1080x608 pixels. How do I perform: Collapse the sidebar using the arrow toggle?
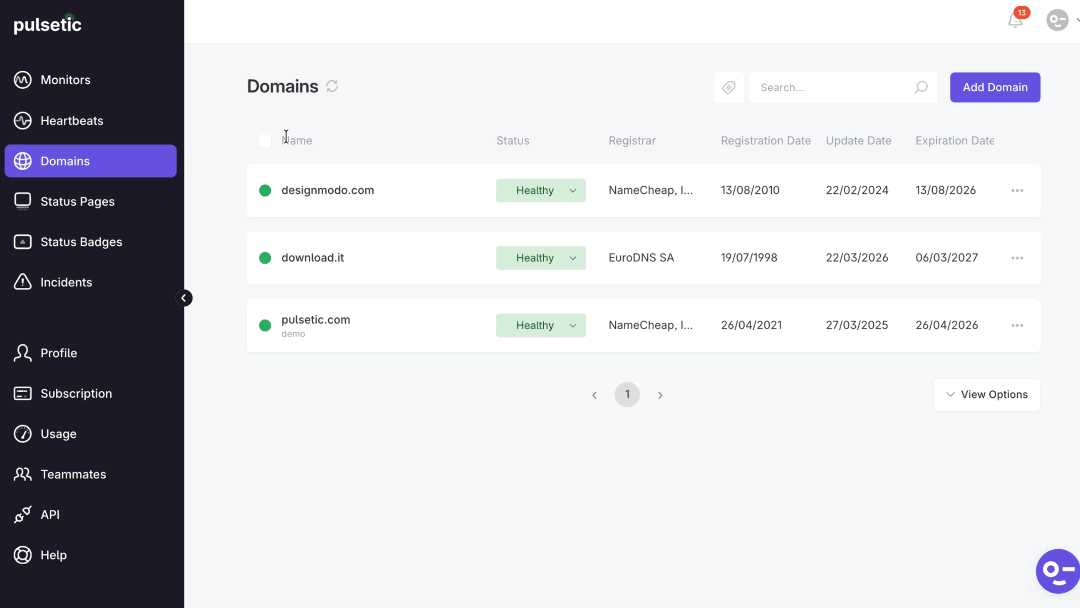click(184, 297)
